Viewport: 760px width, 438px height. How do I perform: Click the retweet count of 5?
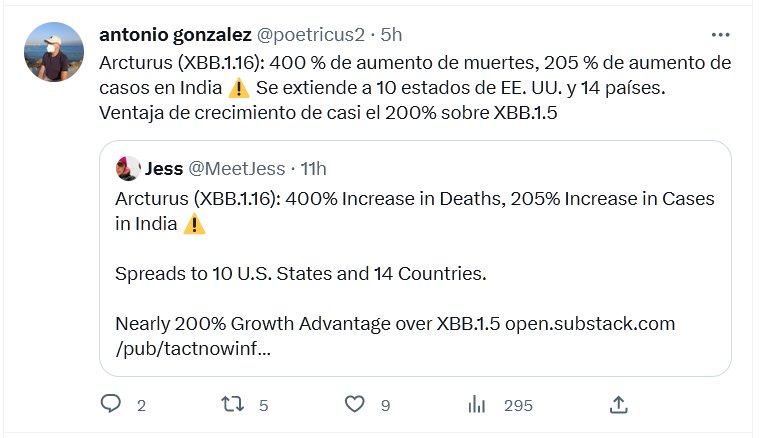[264, 405]
